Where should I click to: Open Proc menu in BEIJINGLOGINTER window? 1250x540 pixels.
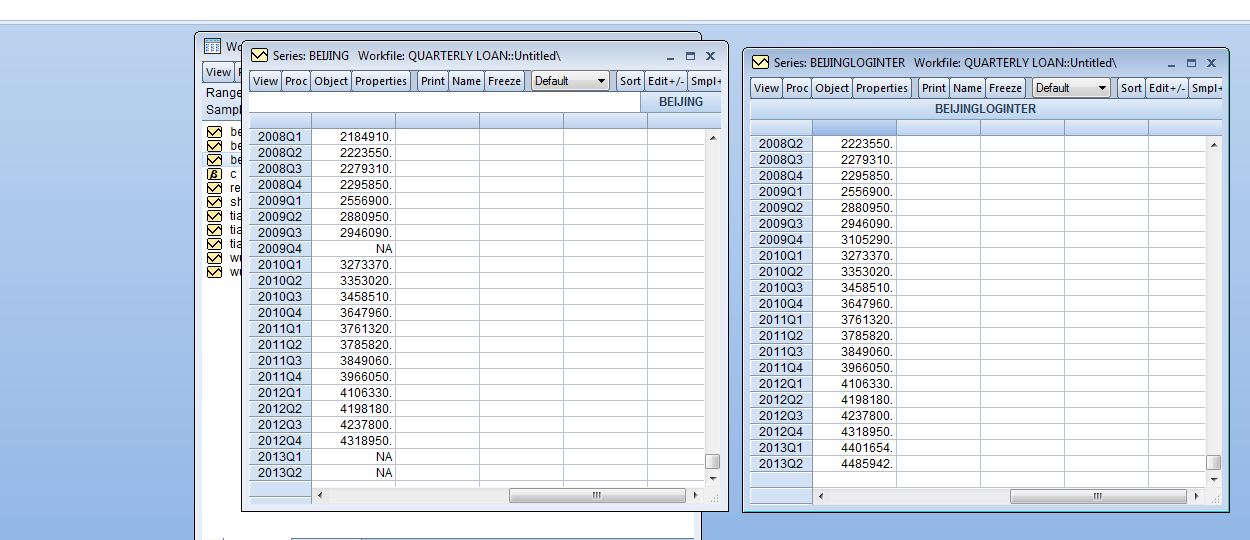(797, 88)
